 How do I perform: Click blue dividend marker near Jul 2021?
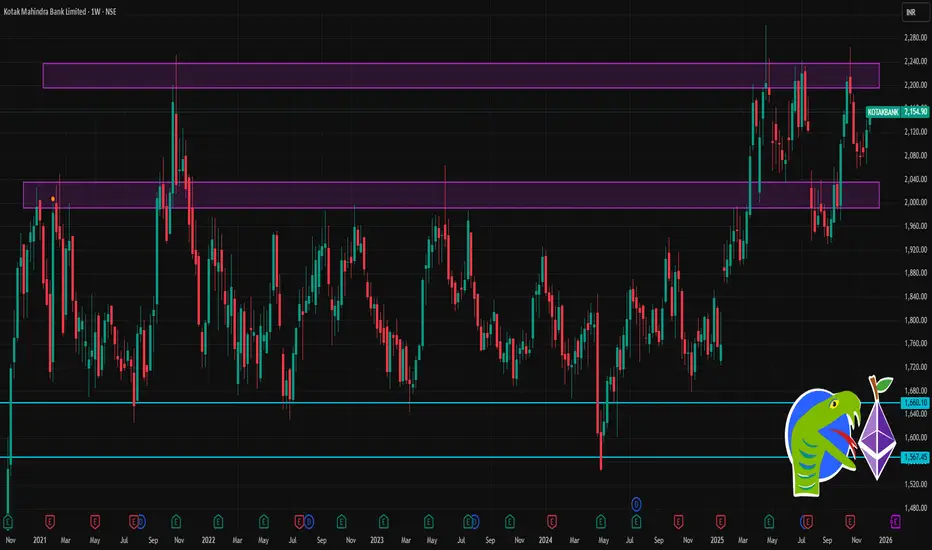pyautogui.click(x=141, y=522)
